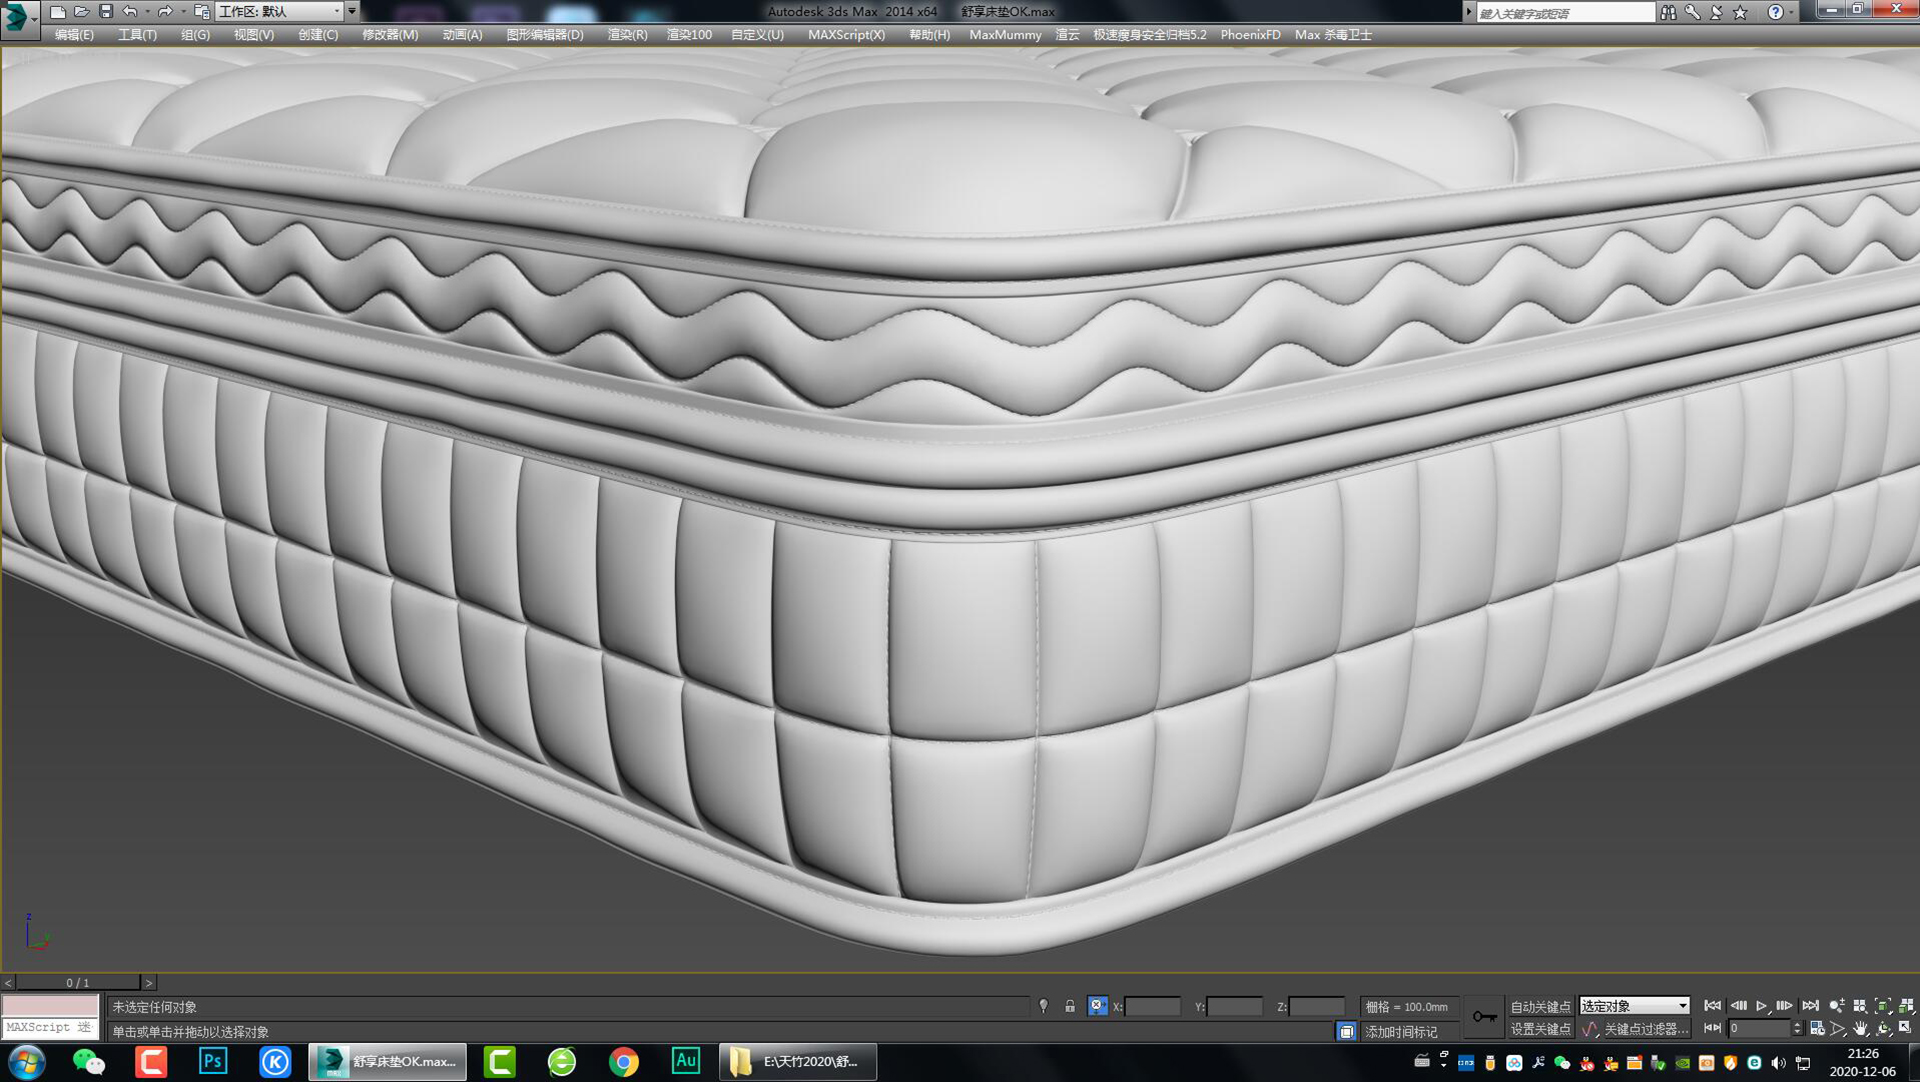
Task: Activate the Pan view hand icon
Action: [1860, 1030]
